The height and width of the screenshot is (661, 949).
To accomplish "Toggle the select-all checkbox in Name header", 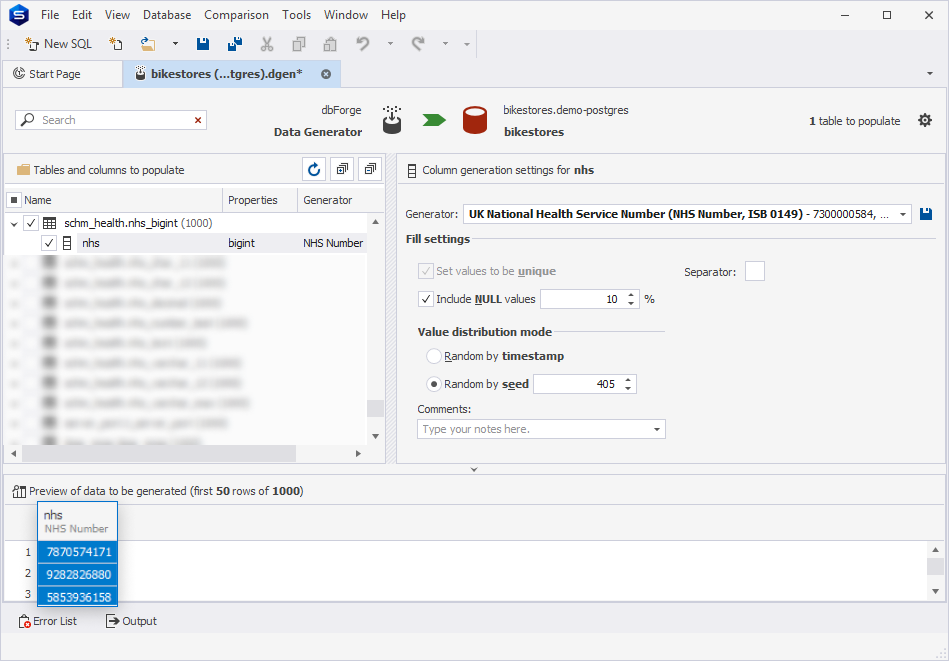I will [13, 200].
